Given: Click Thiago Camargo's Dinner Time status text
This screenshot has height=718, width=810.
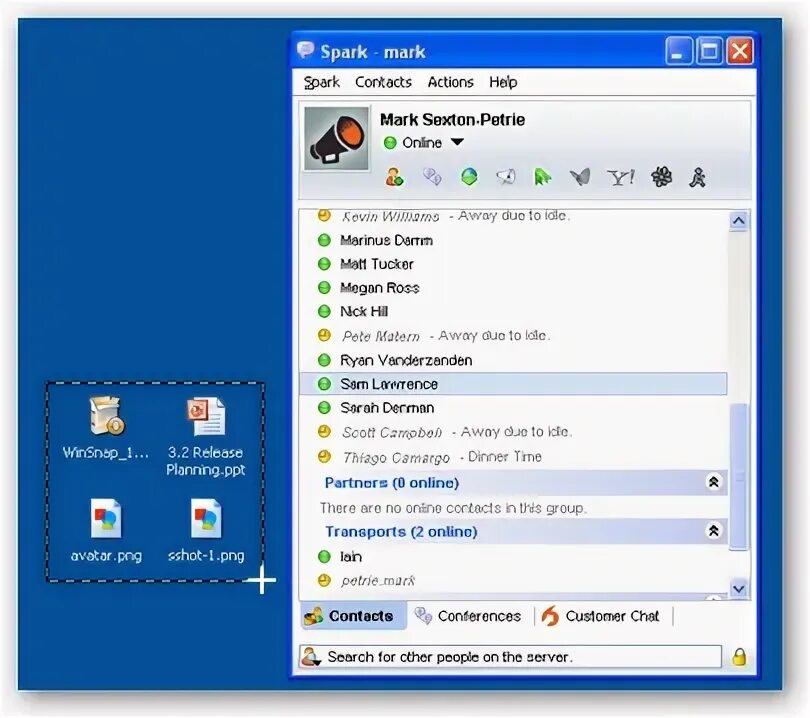Looking at the screenshot, I should 504,457.
